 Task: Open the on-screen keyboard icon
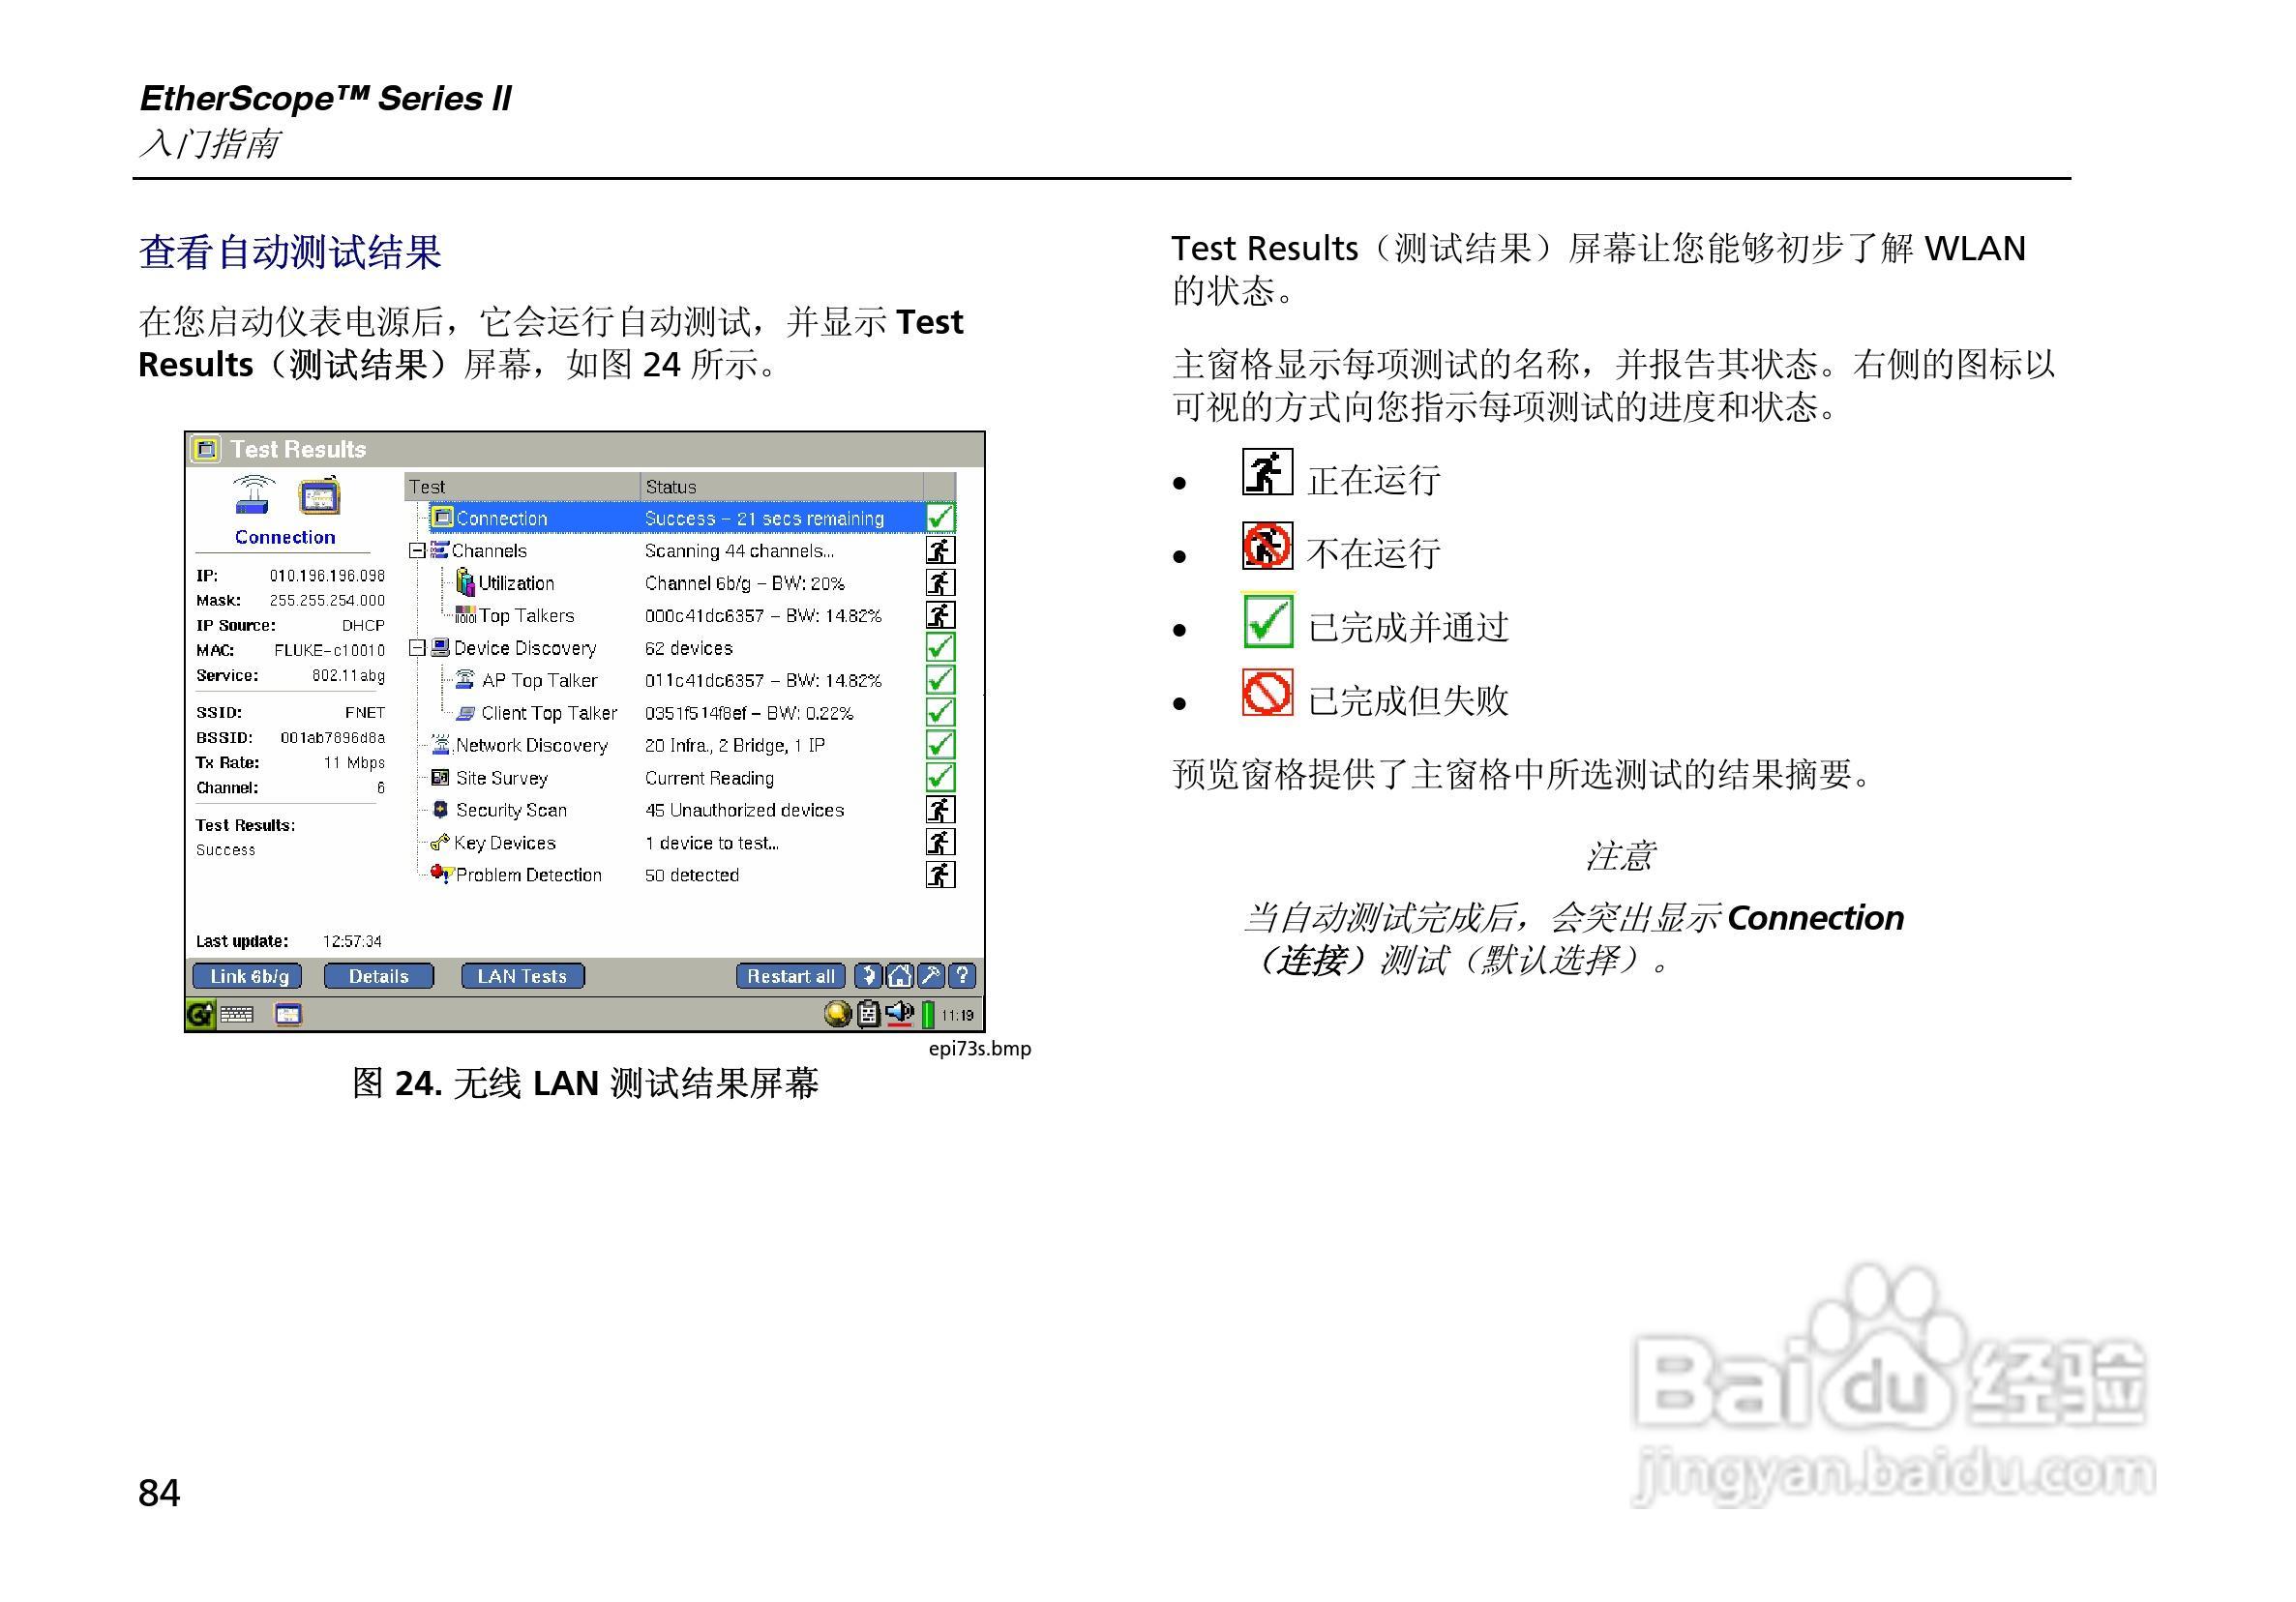[x=237, y=1014]
